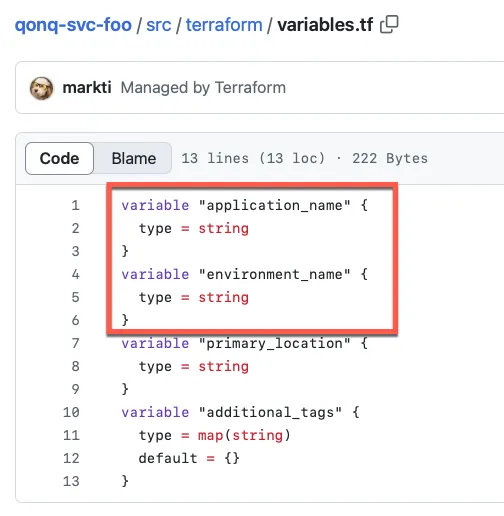Screen dimensions: 504x516
Task: Click the "environment_name" variable text
Action: [x=274, y=274]
